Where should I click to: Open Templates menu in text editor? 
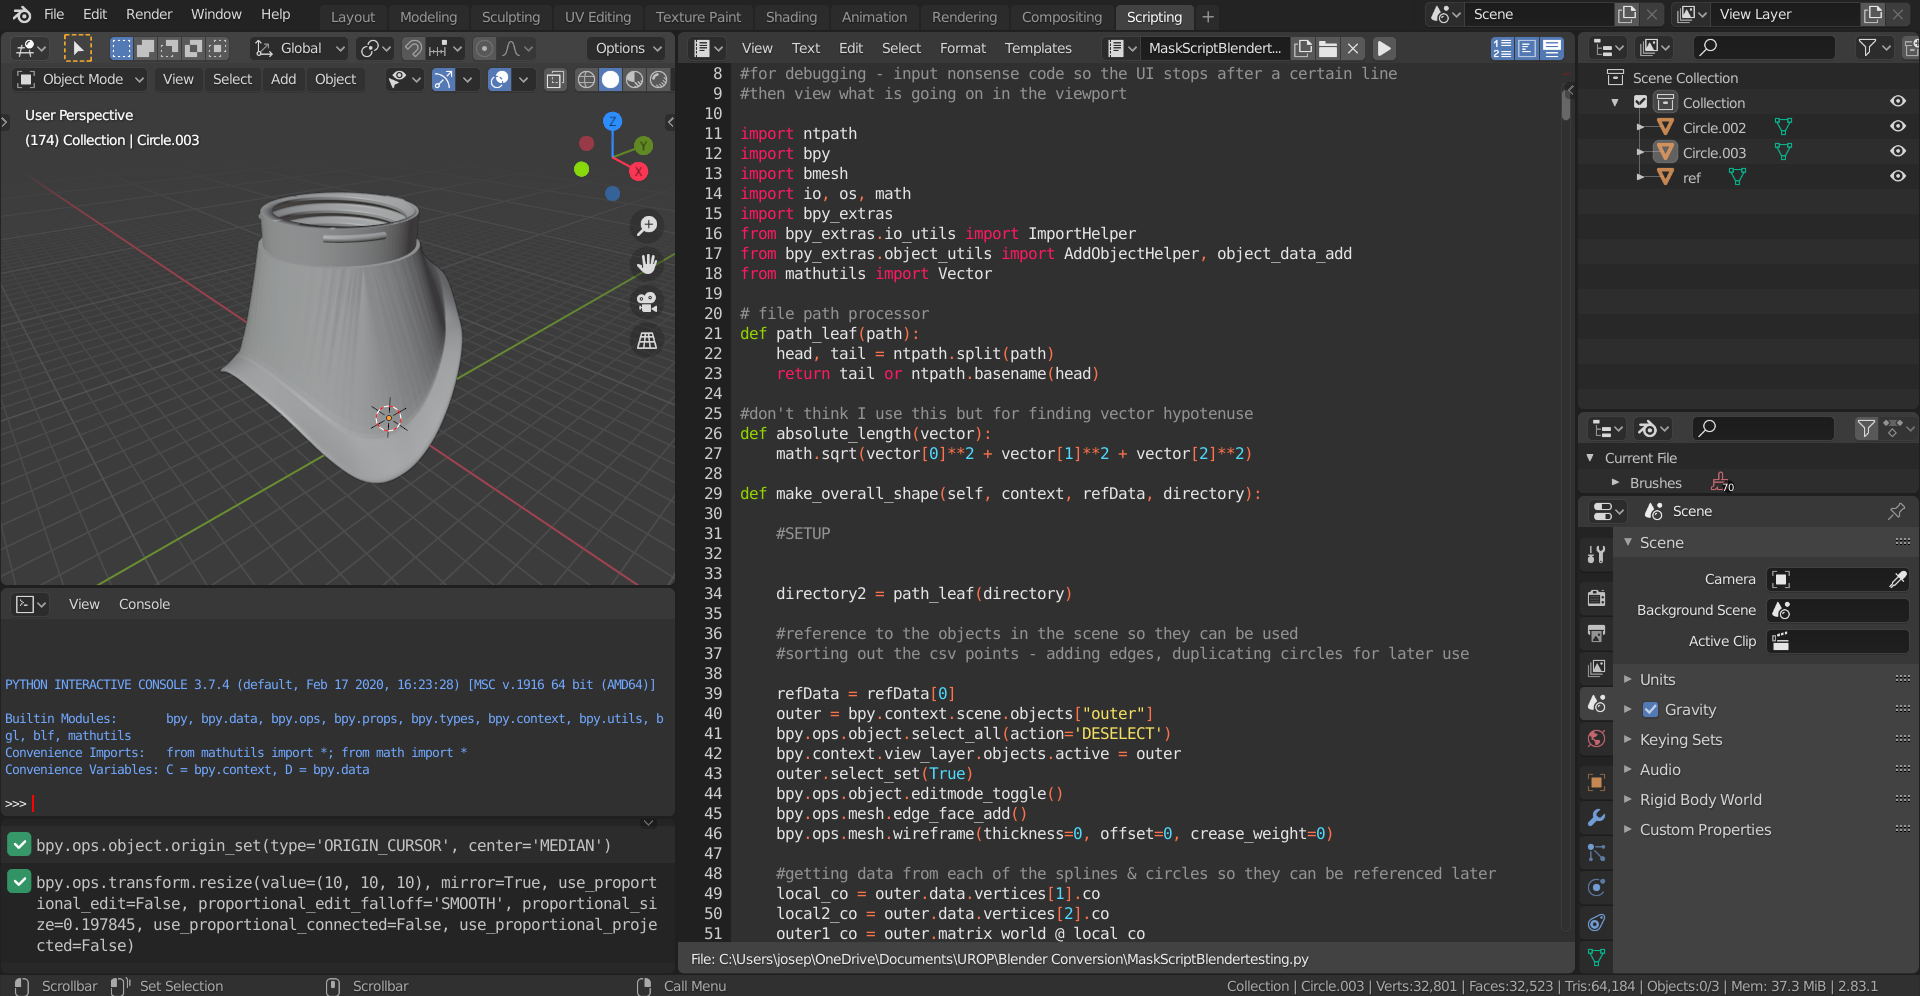[1038, 48]
